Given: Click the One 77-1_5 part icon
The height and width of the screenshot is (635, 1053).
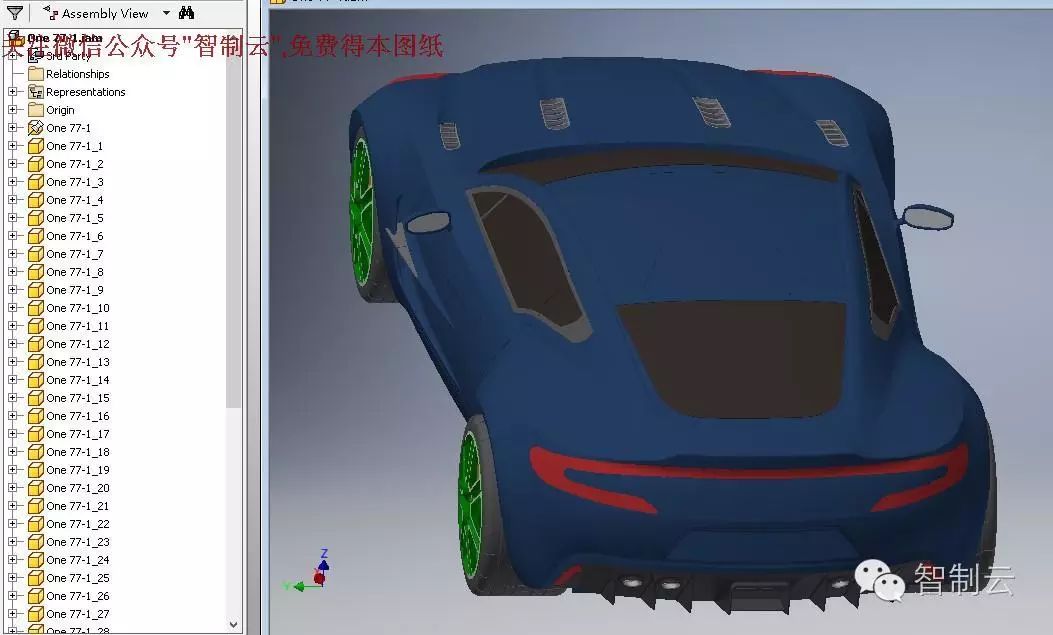Looking at the screenshot, I should click(36, 218).
